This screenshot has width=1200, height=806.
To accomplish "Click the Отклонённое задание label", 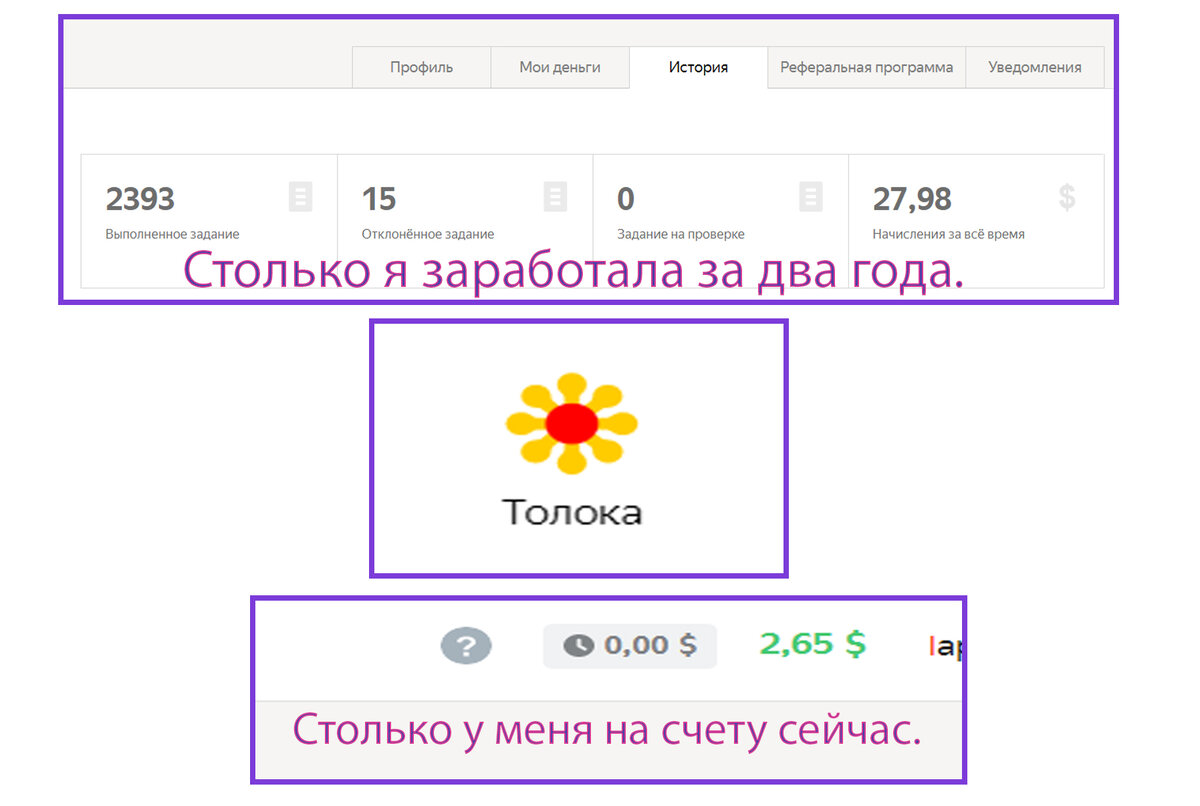I will pos(428,234).
